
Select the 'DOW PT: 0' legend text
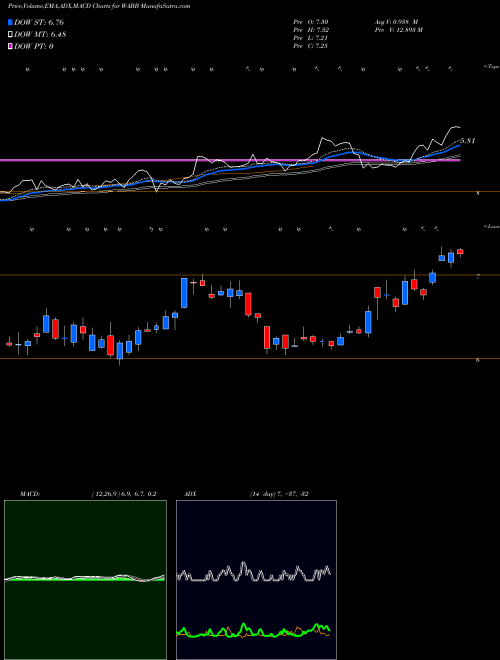34,46
